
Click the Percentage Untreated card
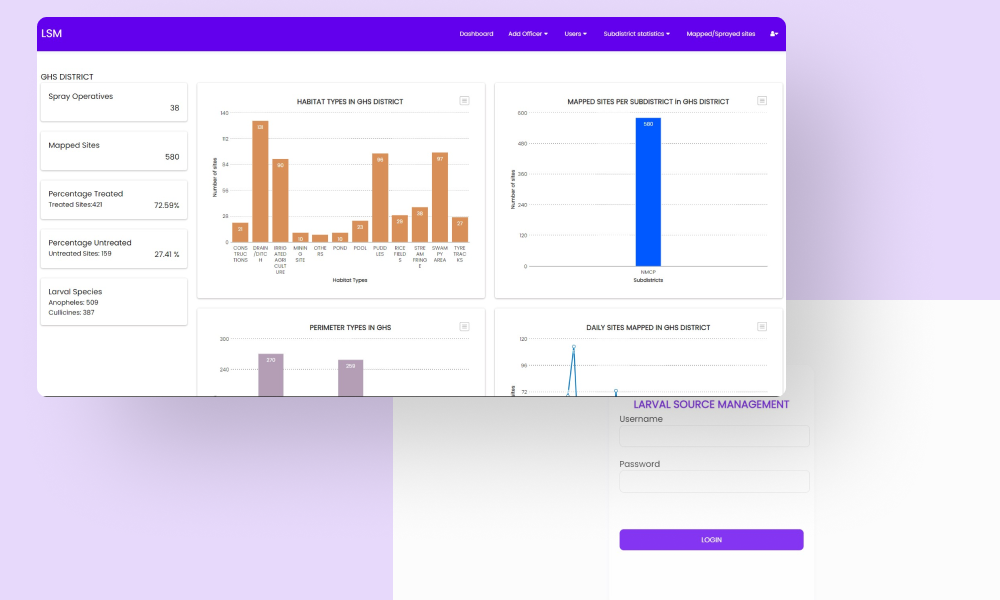pyautogui.click(x=114, y=249)
